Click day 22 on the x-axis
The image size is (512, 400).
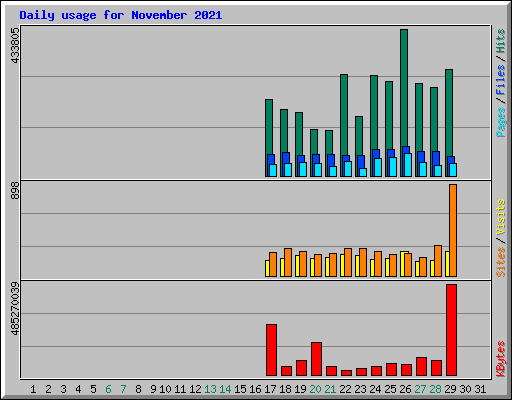coord(345,389)
